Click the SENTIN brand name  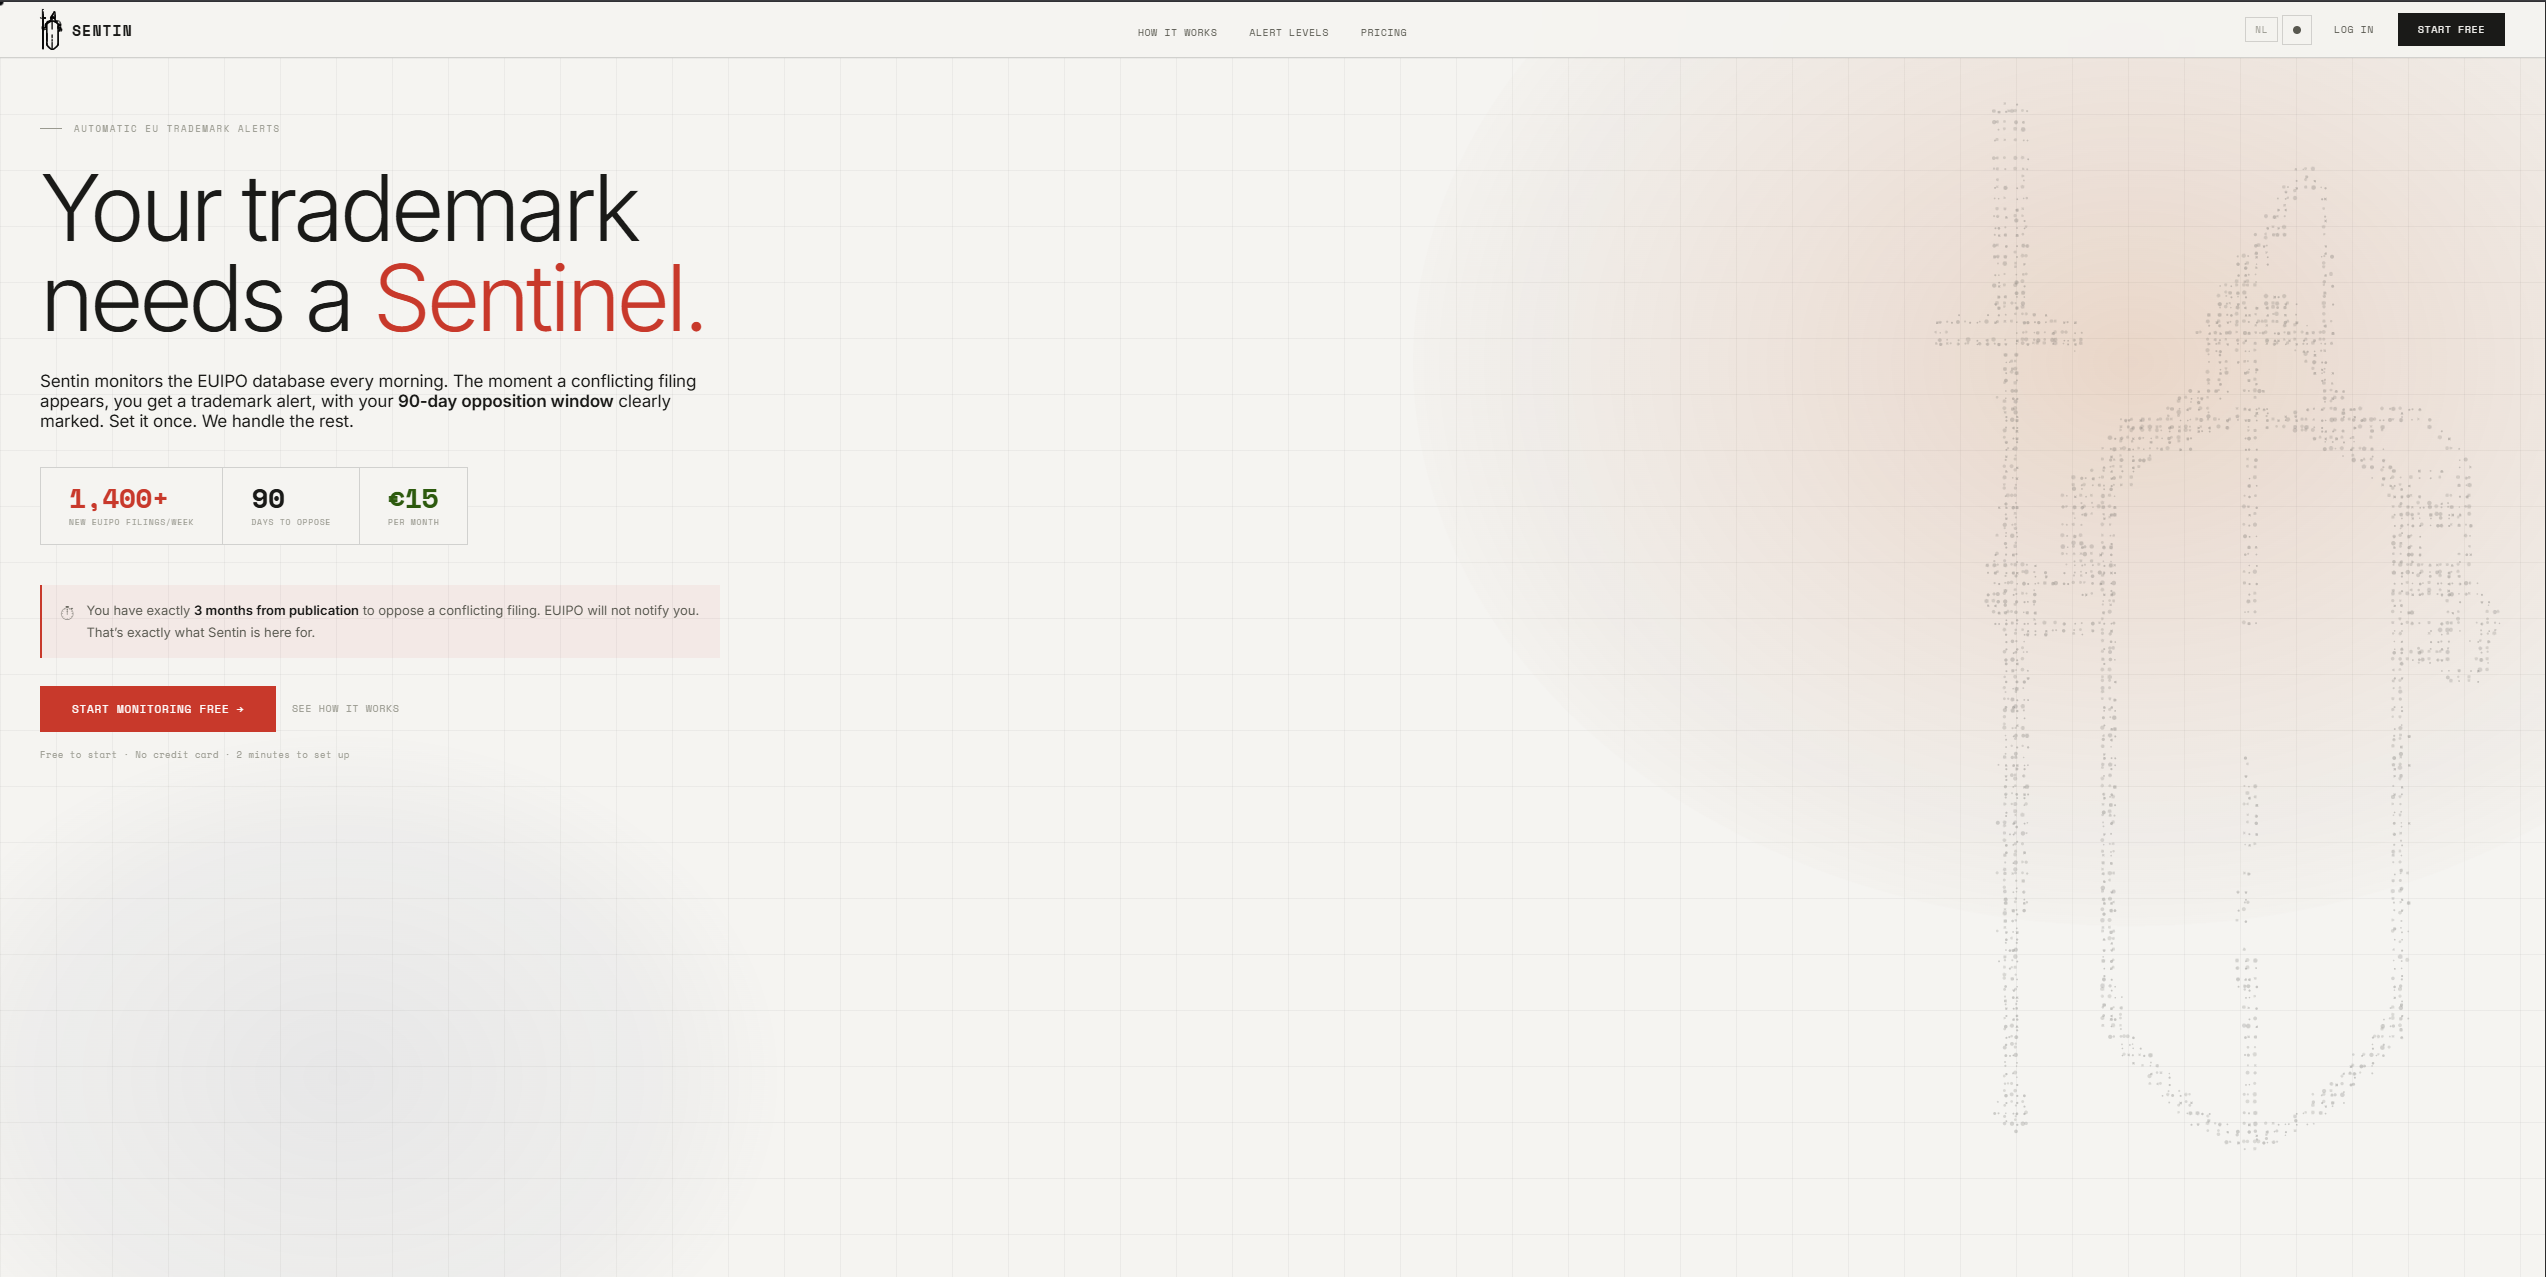[x=102, y=31]
